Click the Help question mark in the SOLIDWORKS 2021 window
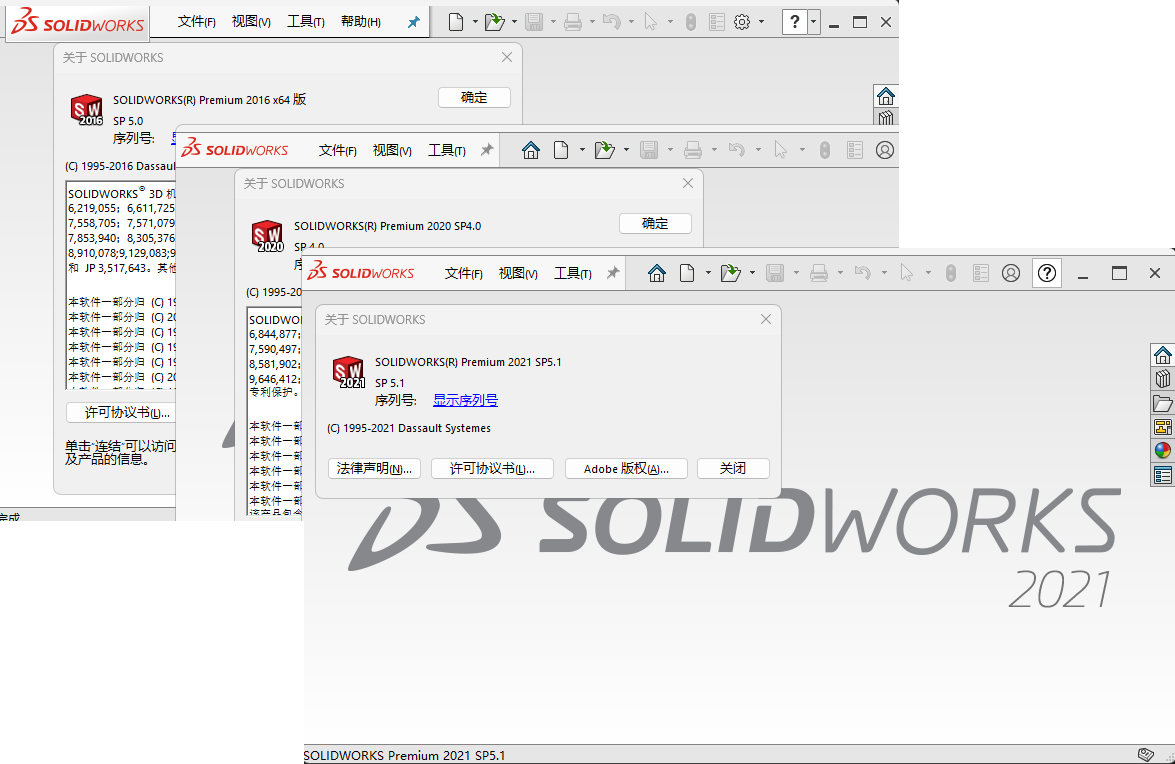1175x764 pixels. point(1047,273)
